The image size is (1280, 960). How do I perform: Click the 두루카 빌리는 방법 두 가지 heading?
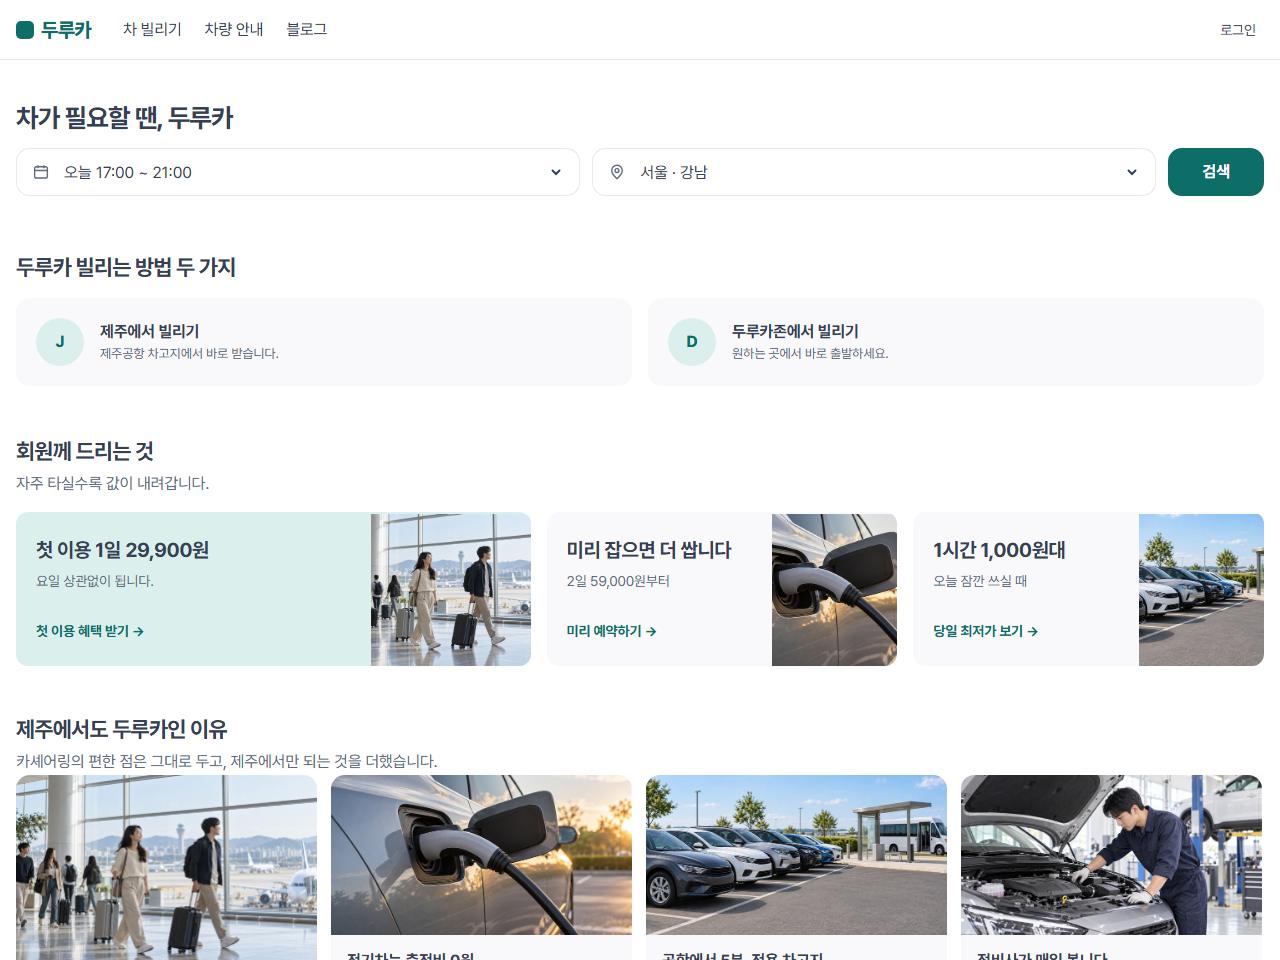coord(126,267)
